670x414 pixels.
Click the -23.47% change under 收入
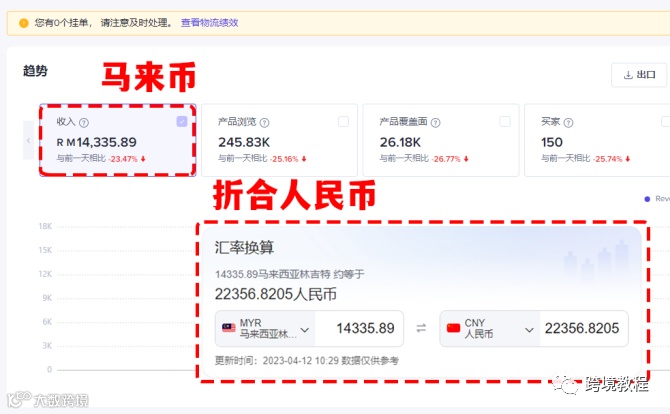[x=123, y=159]
